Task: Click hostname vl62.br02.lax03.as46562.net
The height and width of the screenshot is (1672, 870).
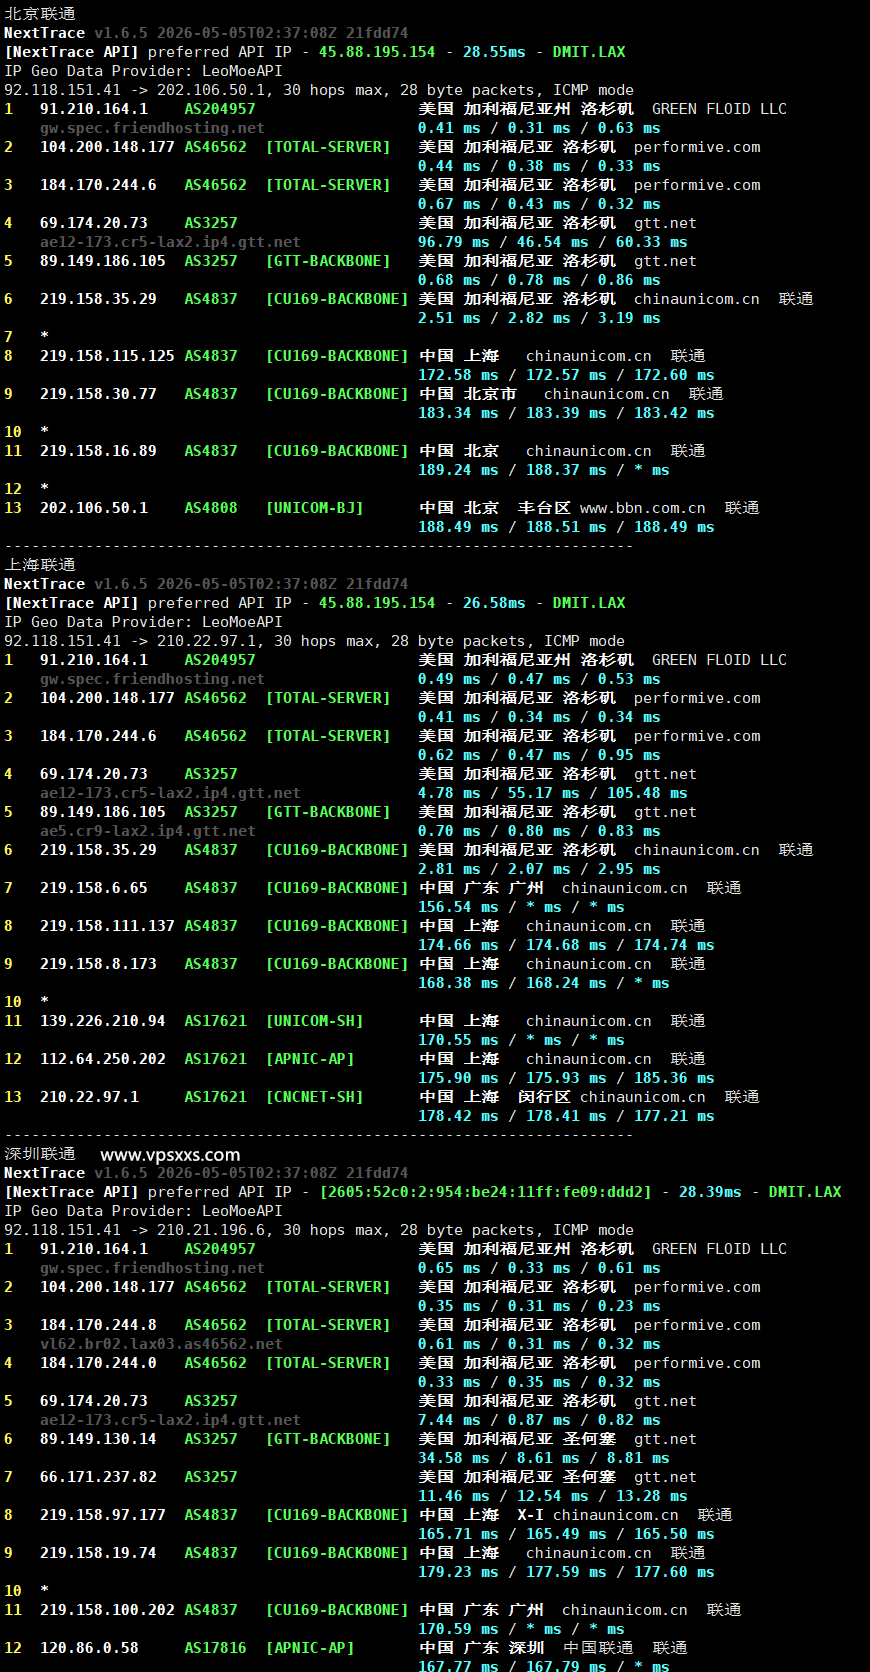Action: click(161, 1344)
